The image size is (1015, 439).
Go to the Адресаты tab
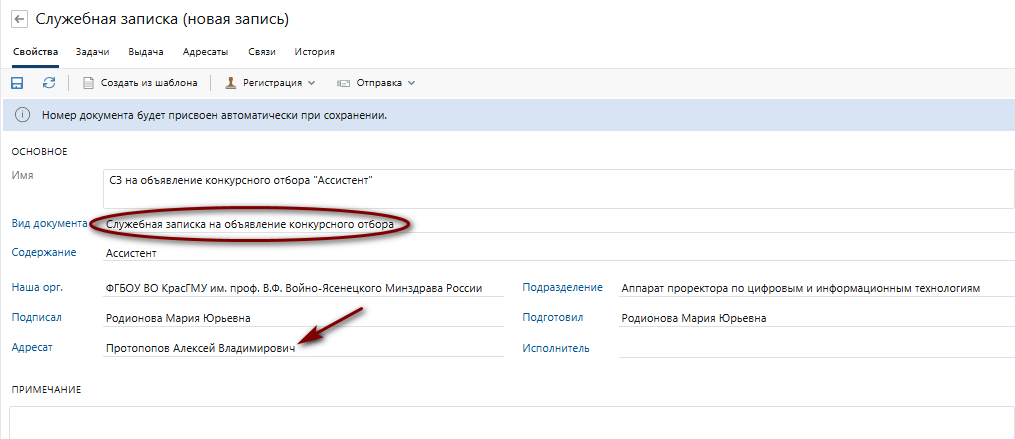coord(205,51)
